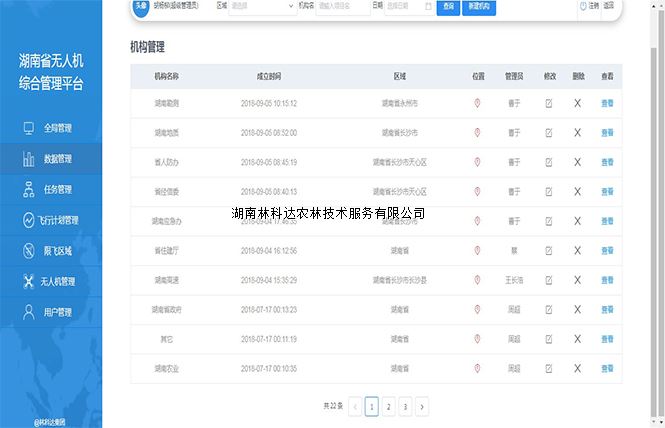Open 查看 link for 湖南省政府 row
Viewport: 665px width, 428px height.
(607, 310)
